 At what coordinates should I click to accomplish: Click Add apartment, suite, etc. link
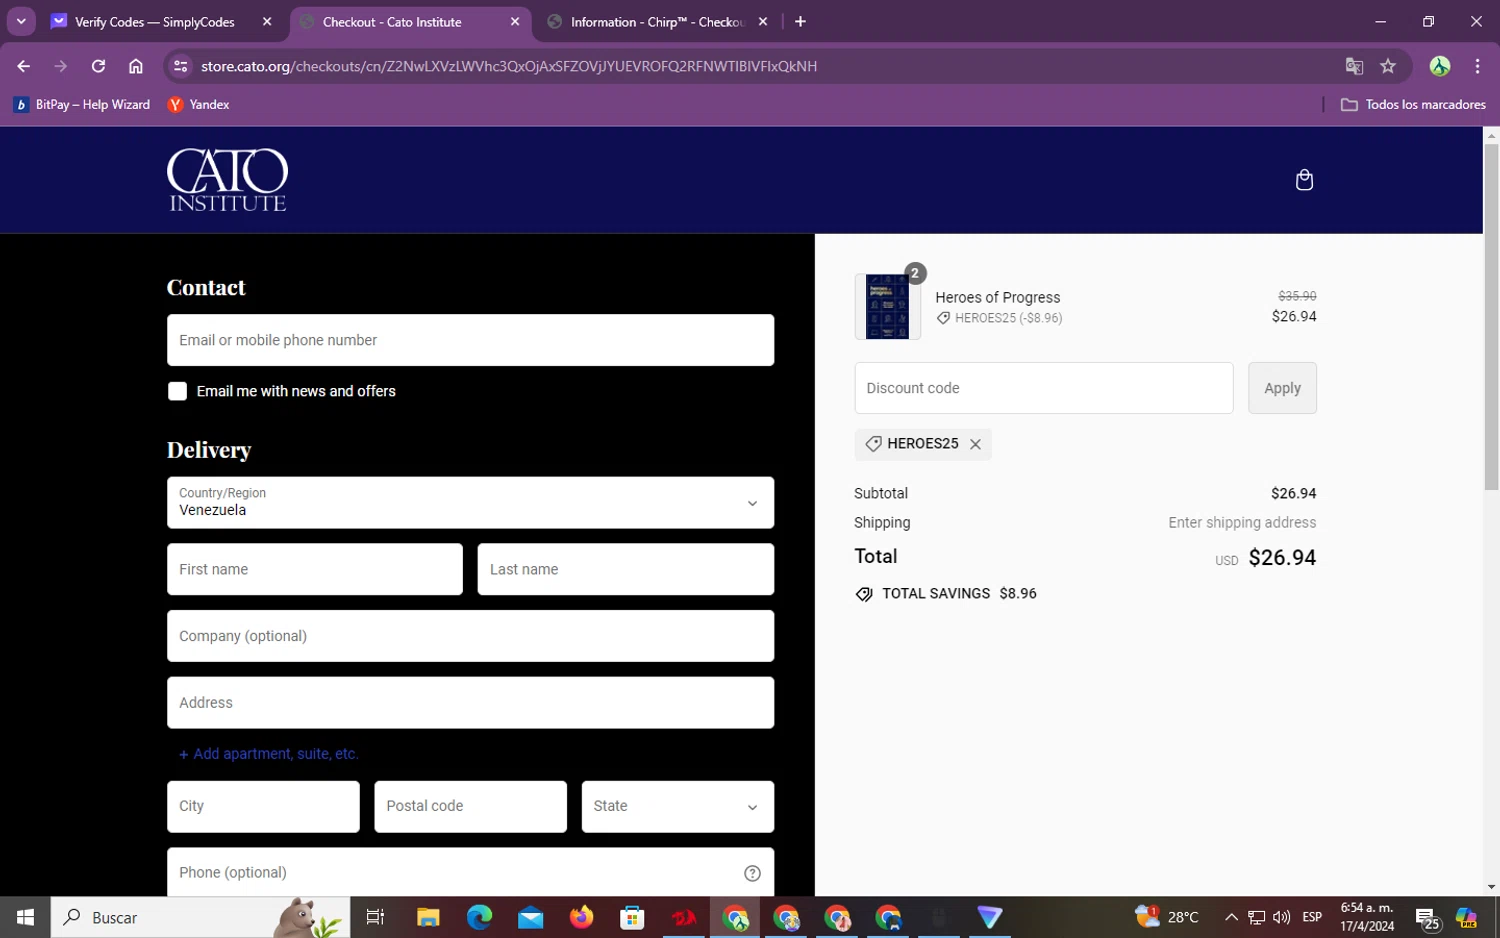click(x=268, y=754)
